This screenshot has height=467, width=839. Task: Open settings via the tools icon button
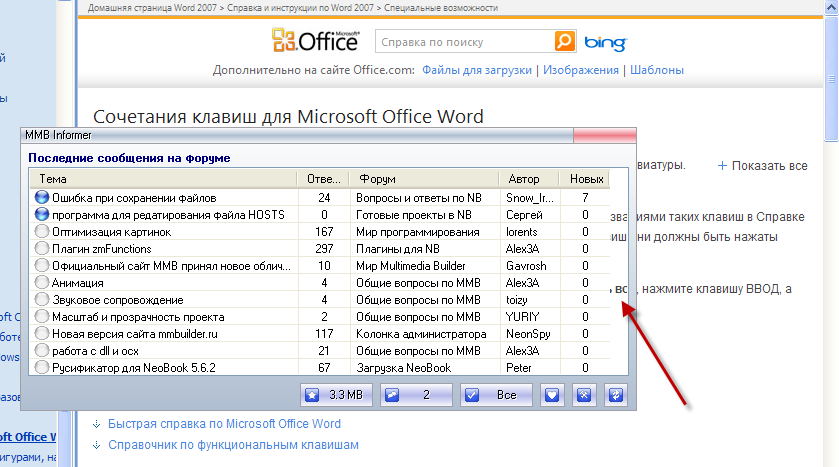click(x=584, y=395)
